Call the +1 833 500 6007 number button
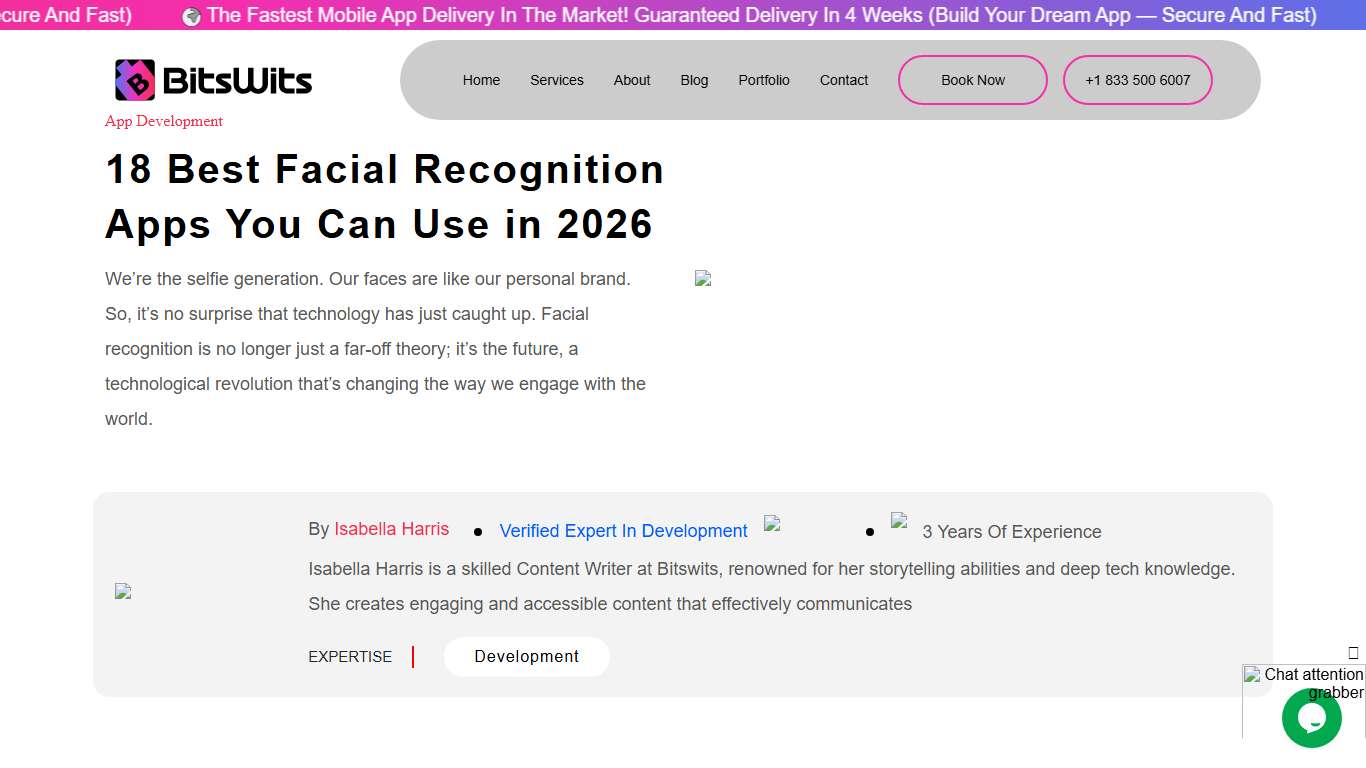Viewport: 1366px width, 768px height. [1137, 79]
